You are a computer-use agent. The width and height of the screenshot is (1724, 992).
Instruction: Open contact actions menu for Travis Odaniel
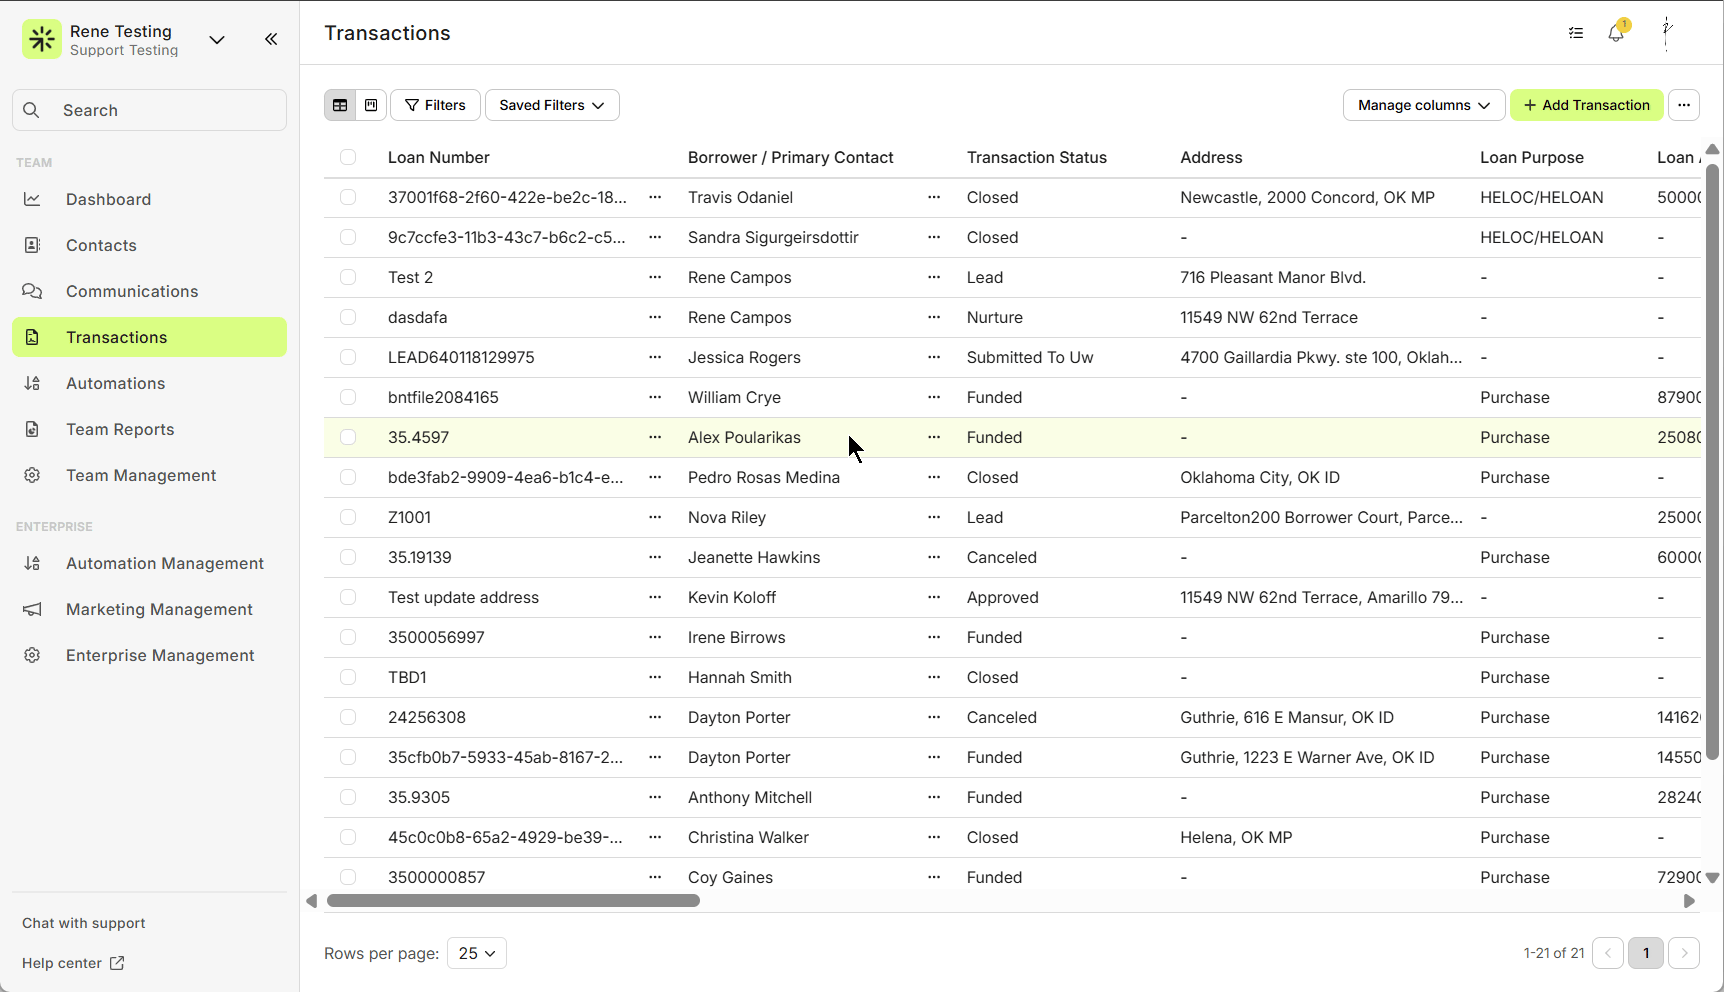(x=934, y=197)
